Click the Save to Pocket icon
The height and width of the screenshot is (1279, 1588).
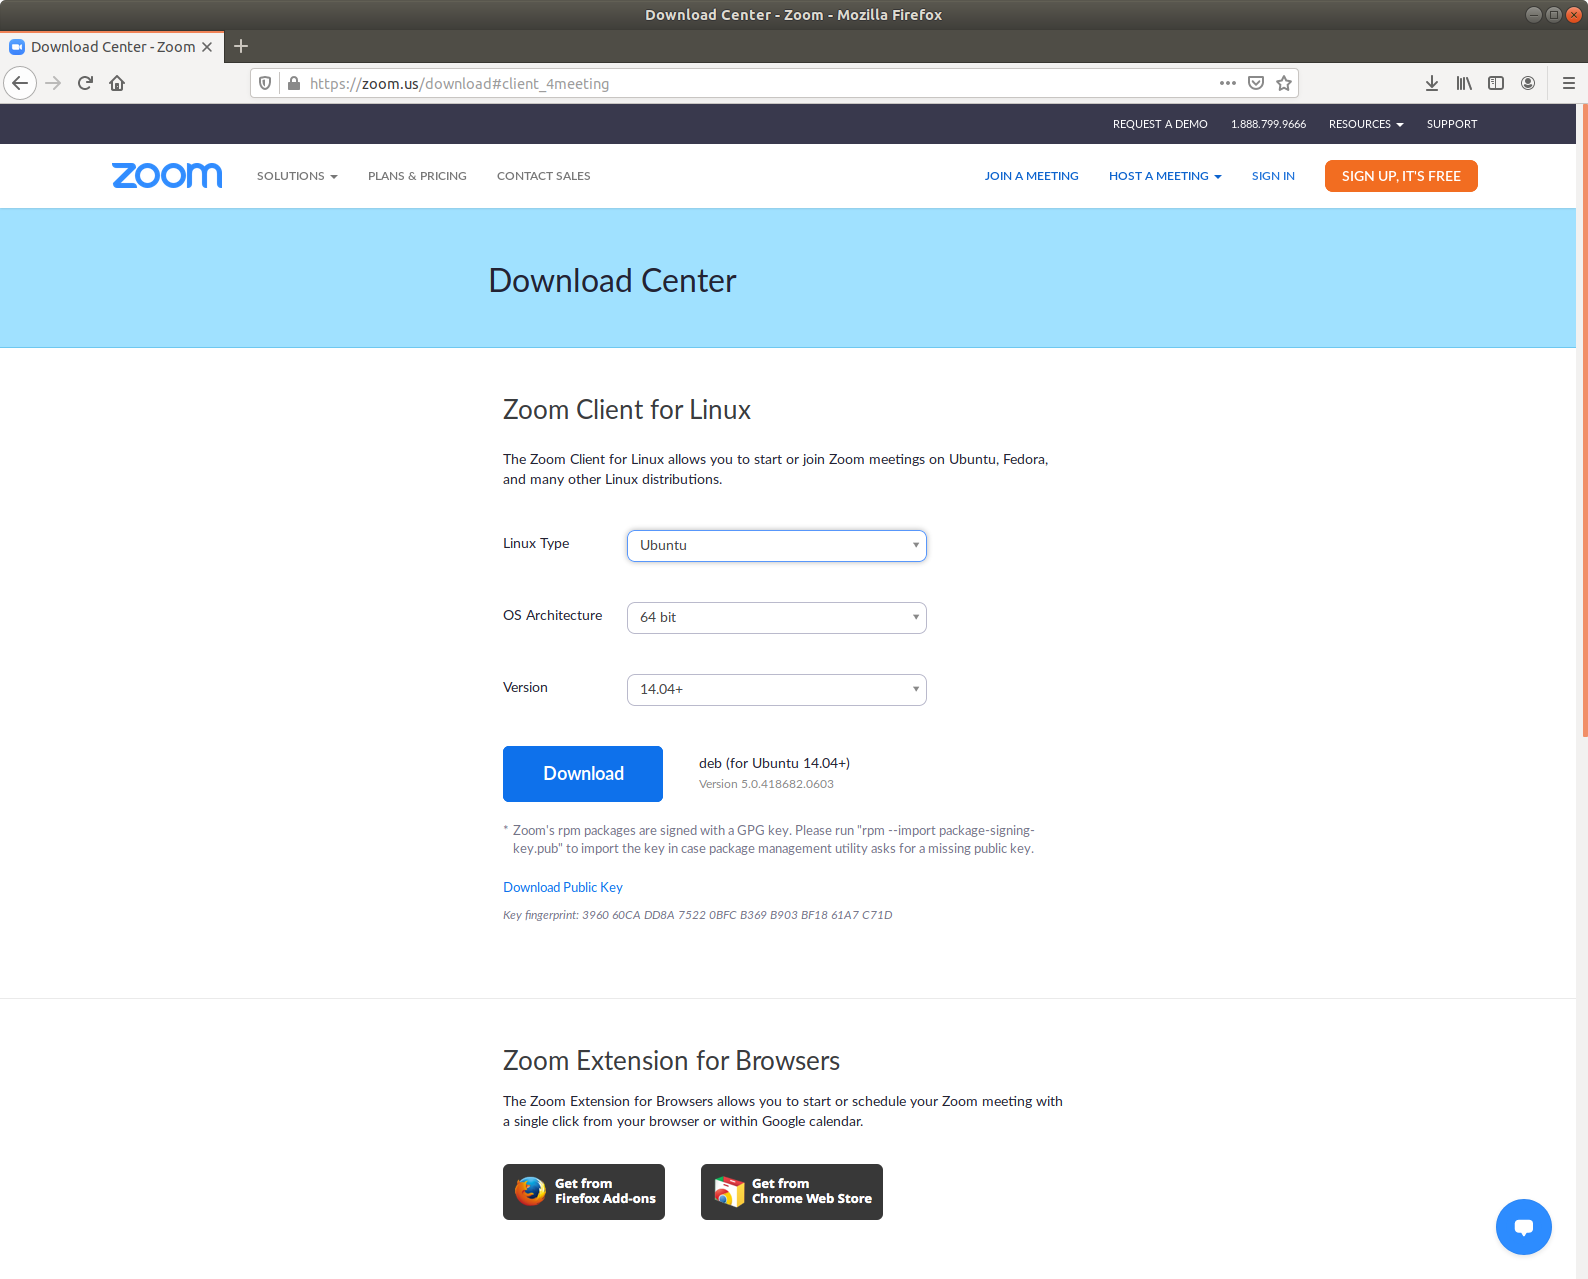pyautogui.click(x=1256, y=83)
